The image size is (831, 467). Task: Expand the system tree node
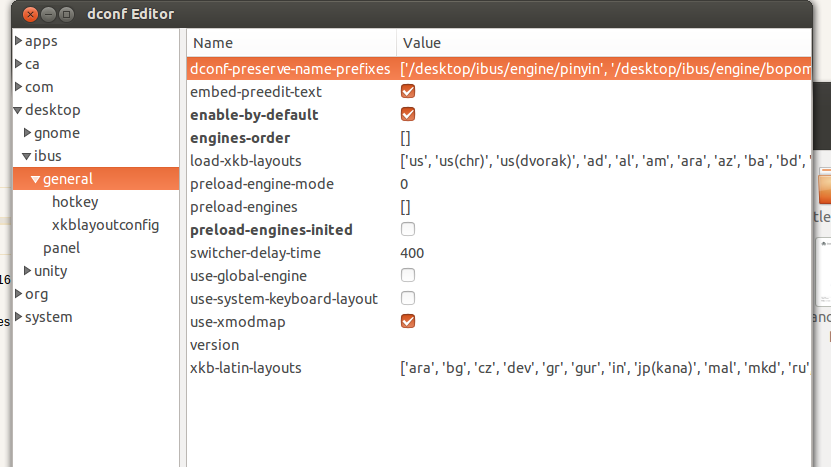(x=19, y=316)
